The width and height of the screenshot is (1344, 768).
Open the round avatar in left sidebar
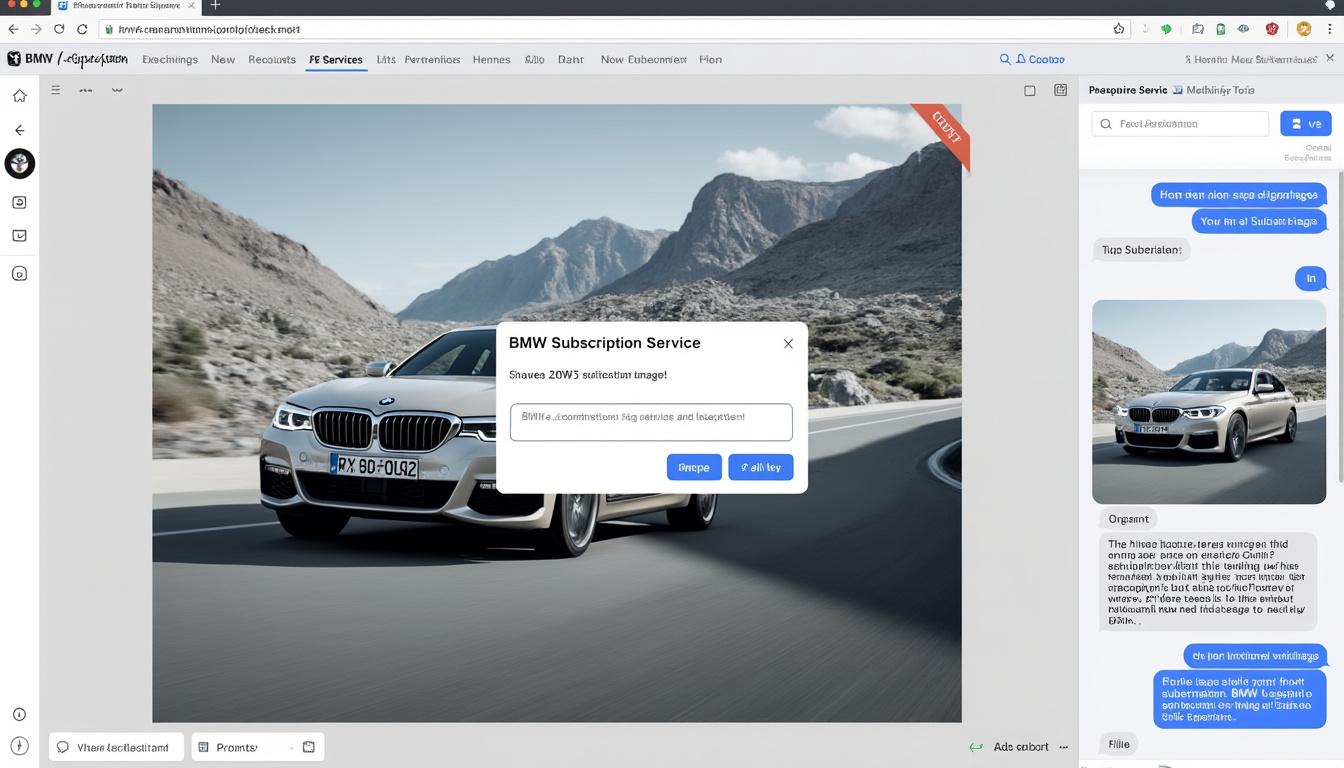[19, 163]
